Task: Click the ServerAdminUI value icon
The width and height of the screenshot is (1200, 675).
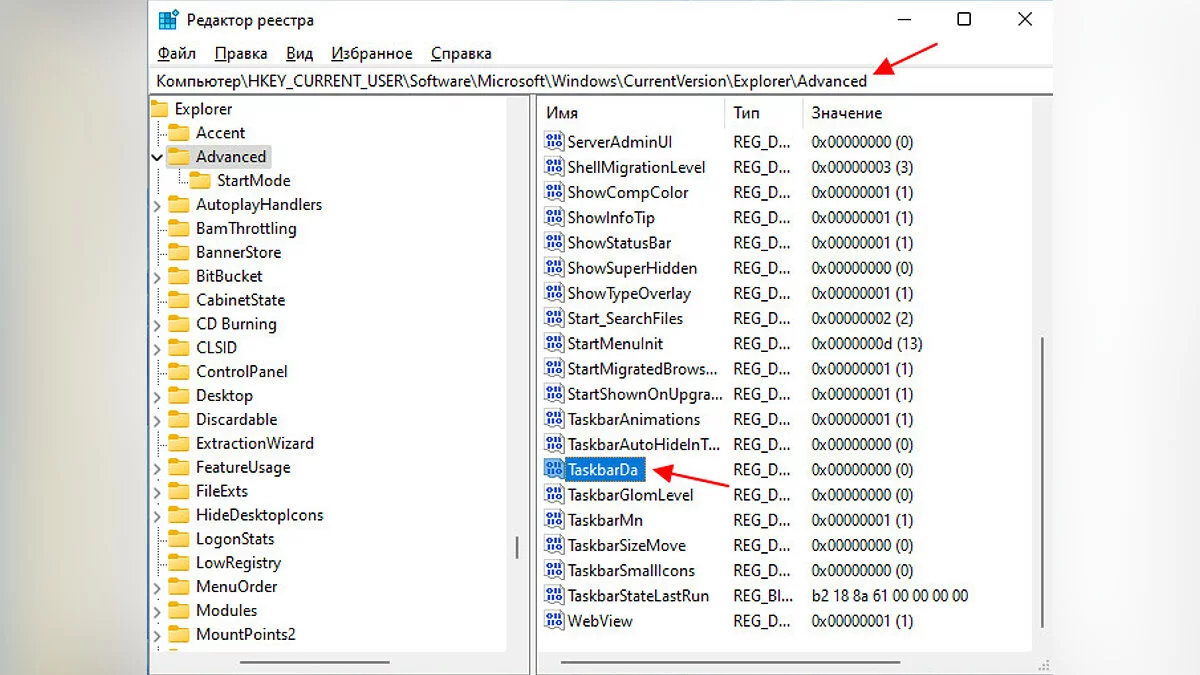Action: 554,142
